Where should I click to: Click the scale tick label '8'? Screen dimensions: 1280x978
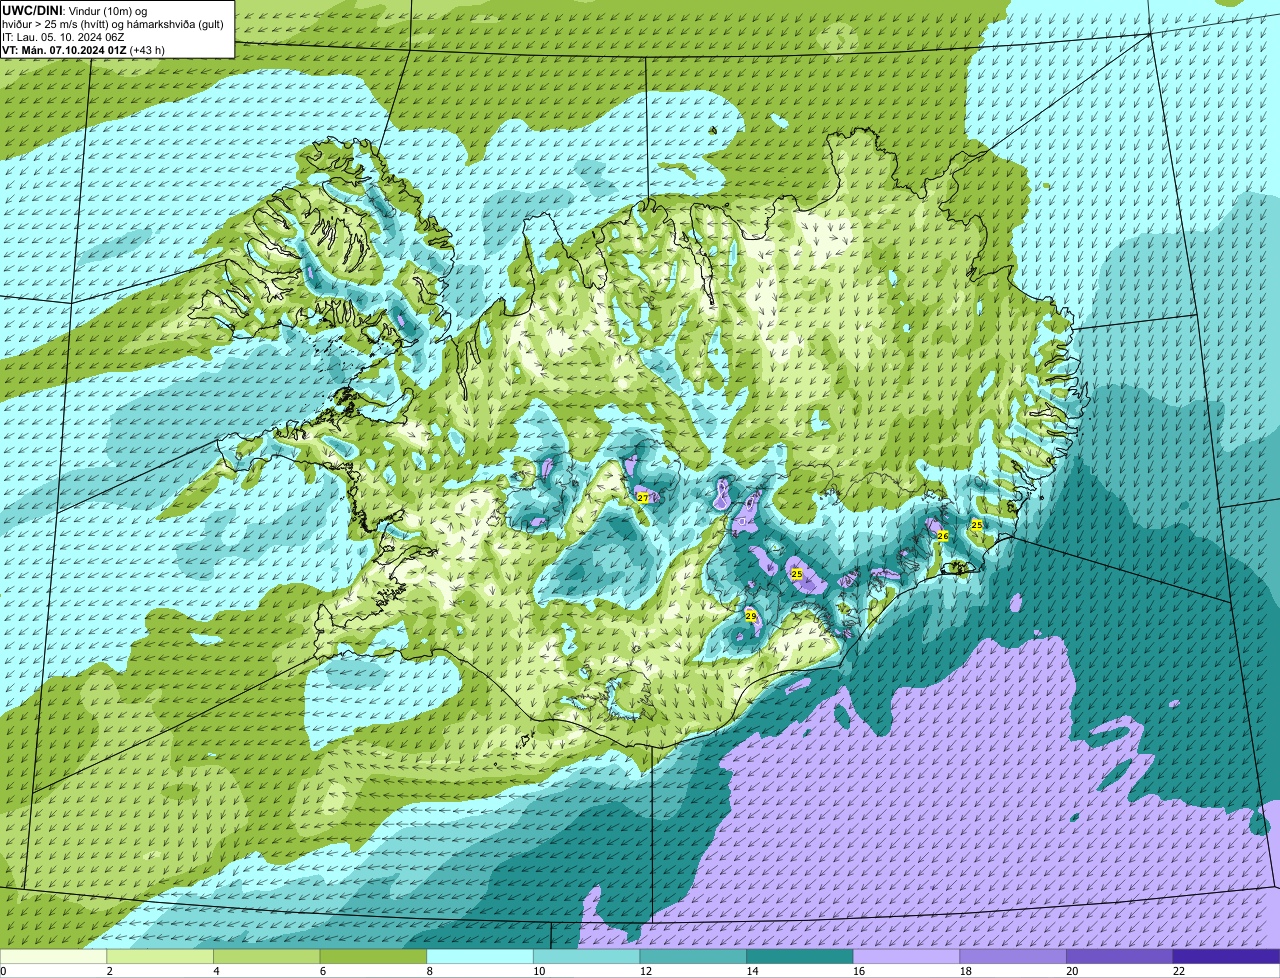pyautogui.click(x=429, y=971)
